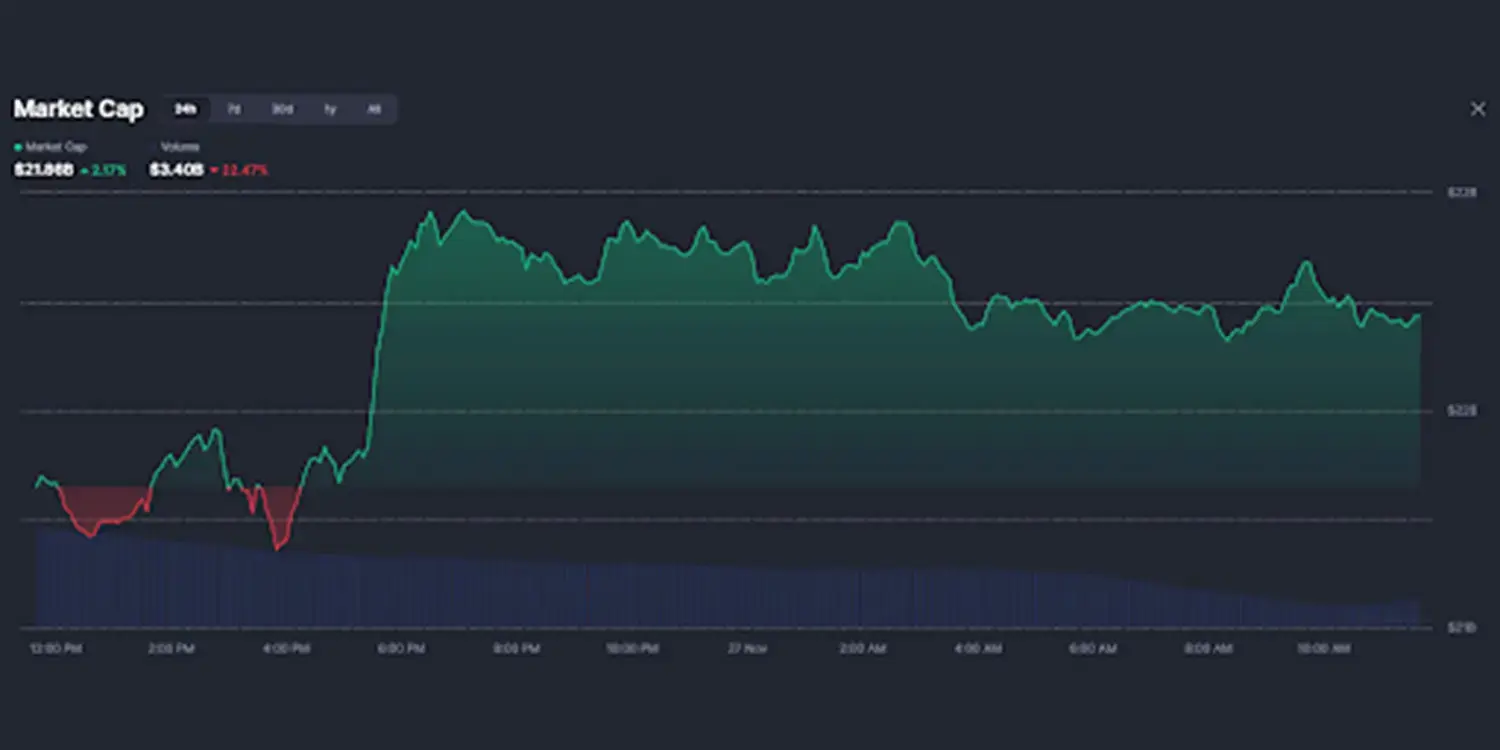Select the All time range

point(374,109)
